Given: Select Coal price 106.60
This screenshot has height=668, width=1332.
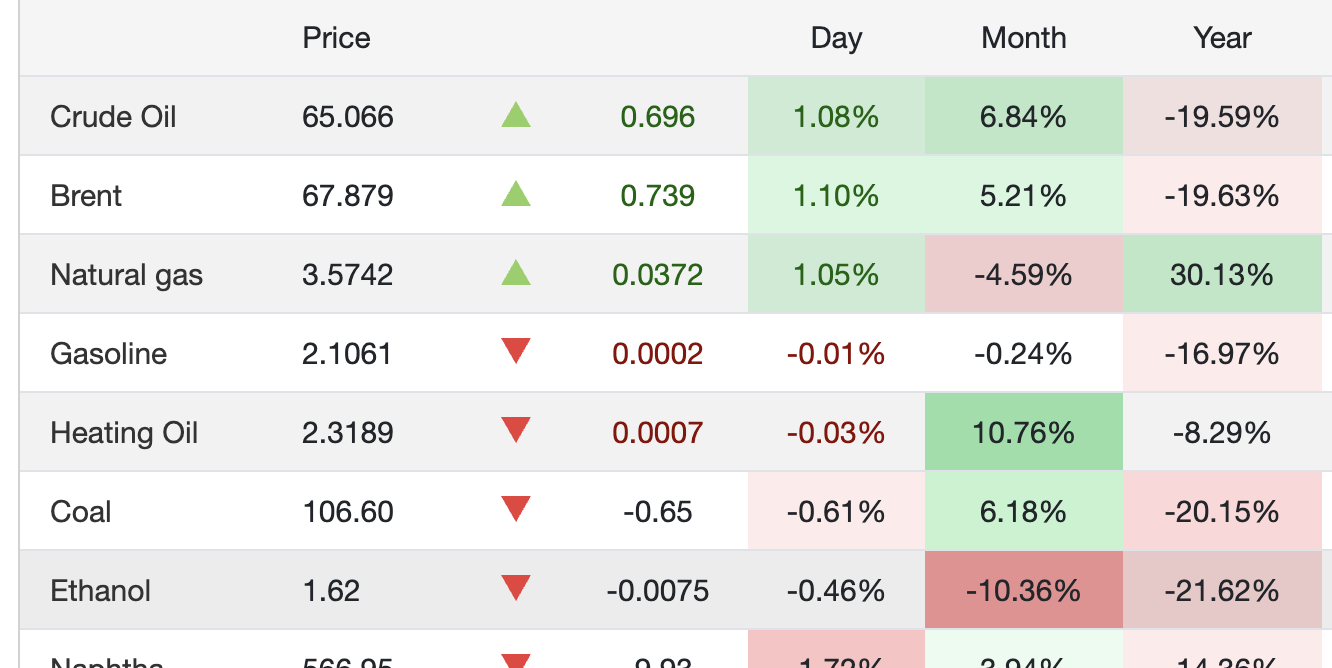Looking at the screenshot, I should 347,512.
